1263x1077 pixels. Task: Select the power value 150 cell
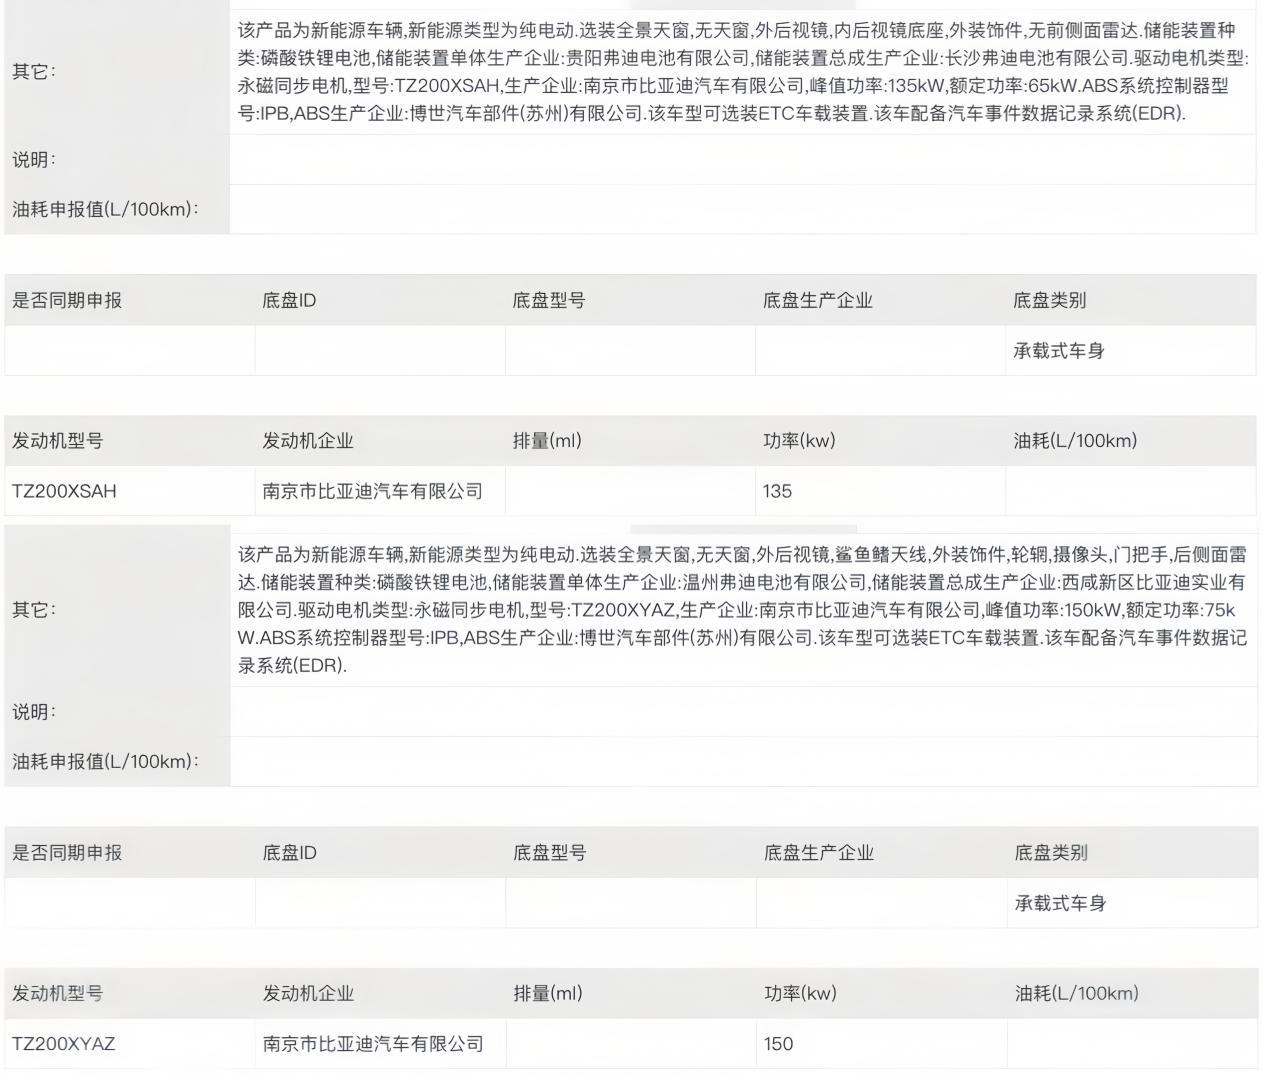778,1044
